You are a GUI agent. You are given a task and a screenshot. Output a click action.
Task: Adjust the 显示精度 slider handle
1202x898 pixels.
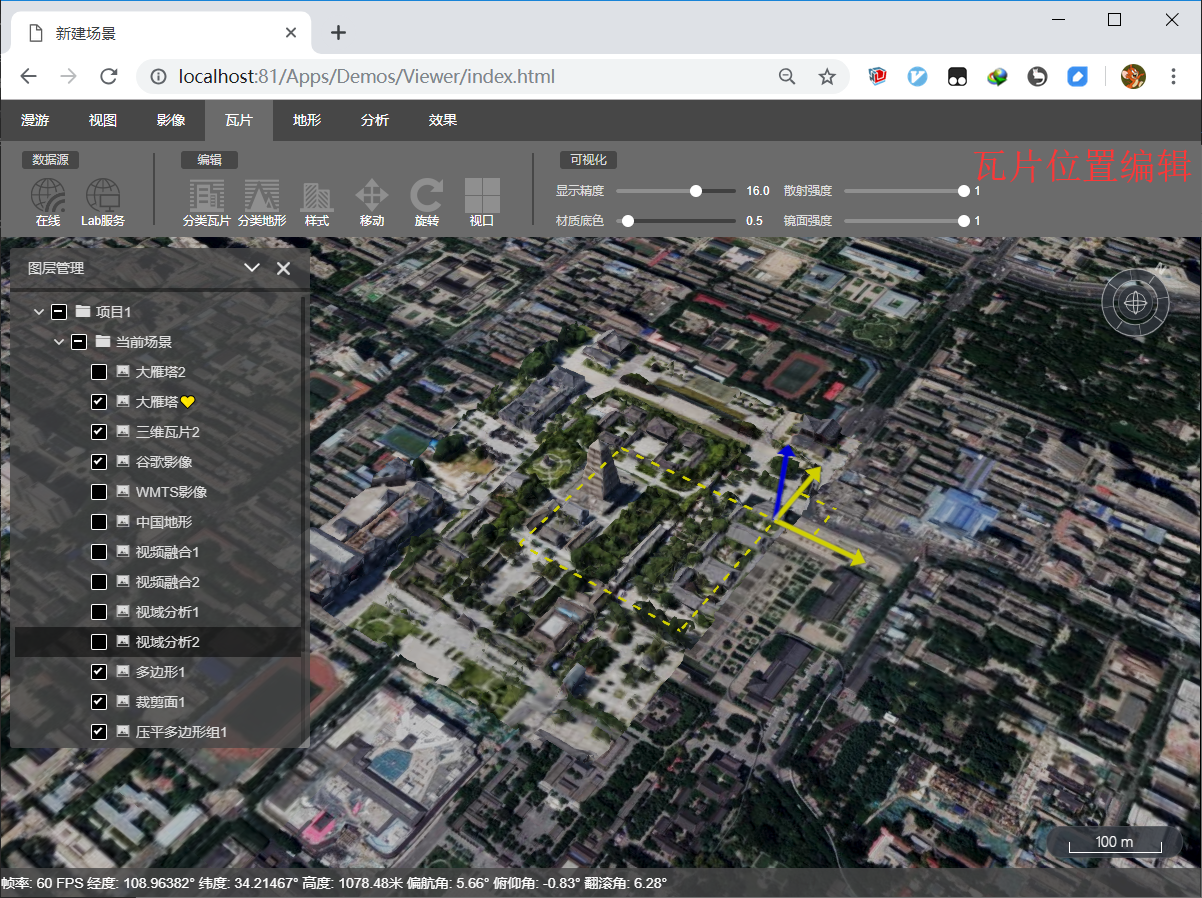pos(696,191)
